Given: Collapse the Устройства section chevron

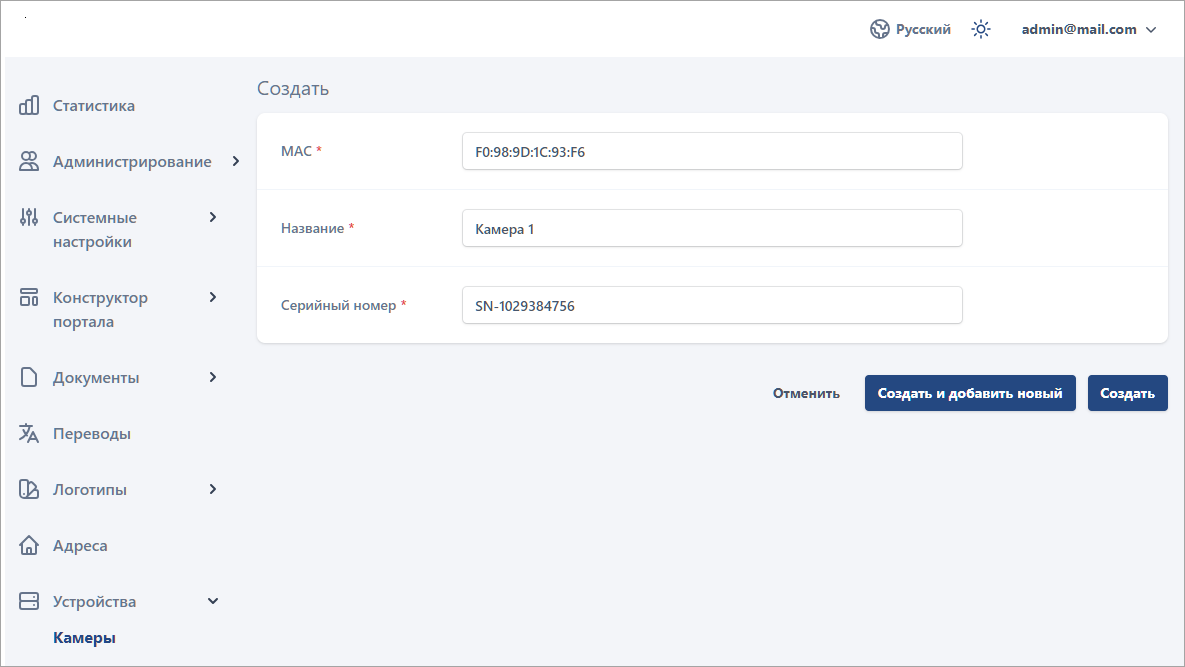Looking at the screenshot, I should click(x=212, y=601).
